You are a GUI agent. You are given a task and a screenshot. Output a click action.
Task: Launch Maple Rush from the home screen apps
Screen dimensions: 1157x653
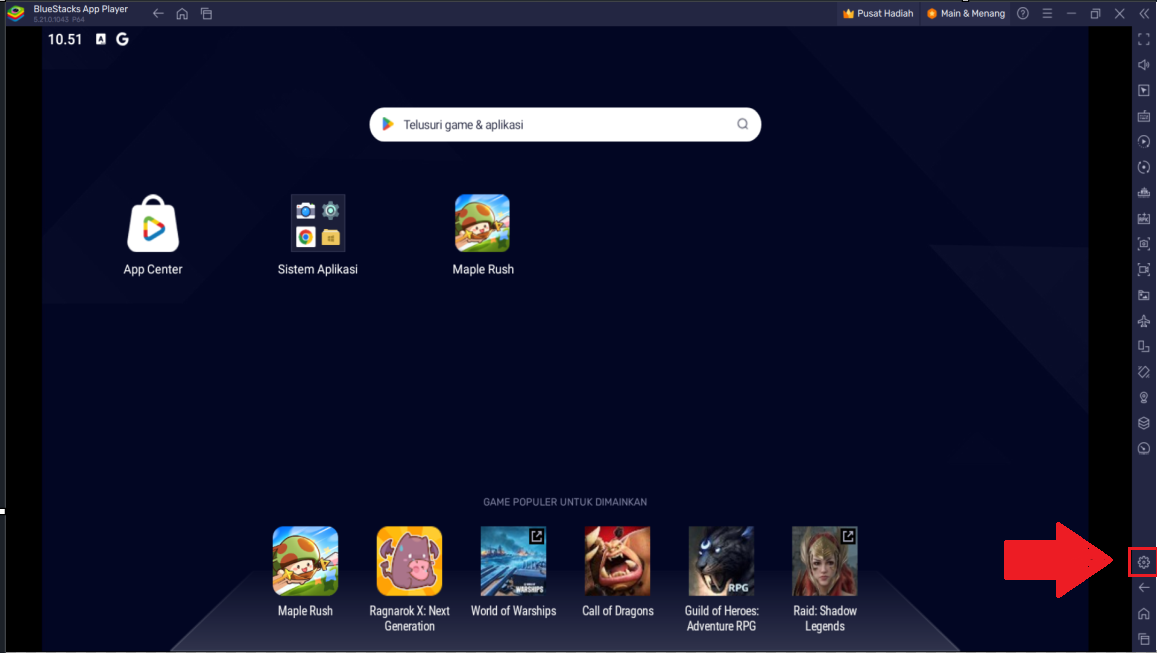pyautogui.click(x=483, y=235)
